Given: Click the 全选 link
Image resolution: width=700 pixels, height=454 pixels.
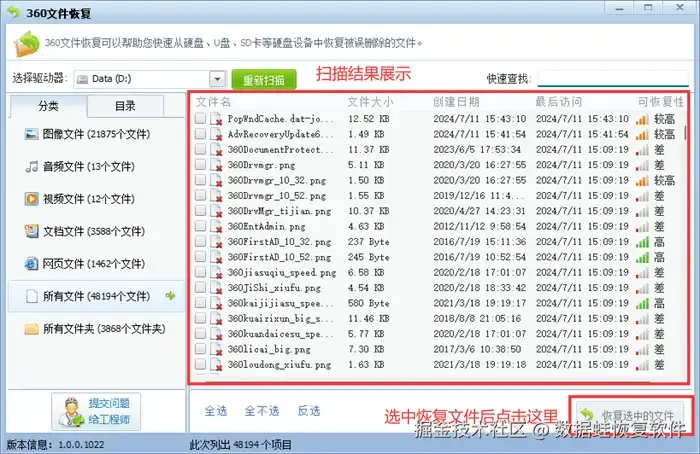Looking at the screenshot, I should coord(216,411).
